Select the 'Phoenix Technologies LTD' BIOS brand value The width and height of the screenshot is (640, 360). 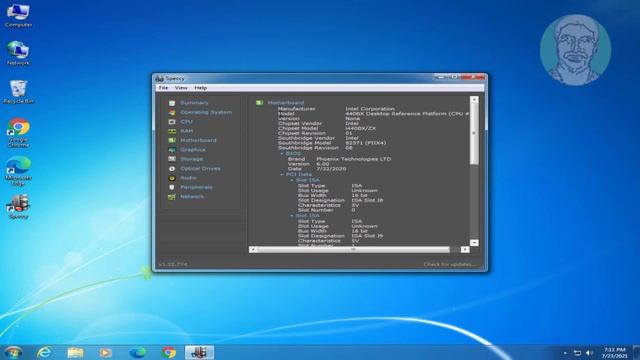click(x=353, y=159)
